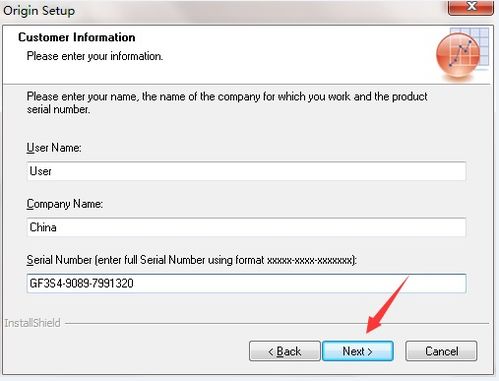Focus the User Name input field

click(246, 171)
